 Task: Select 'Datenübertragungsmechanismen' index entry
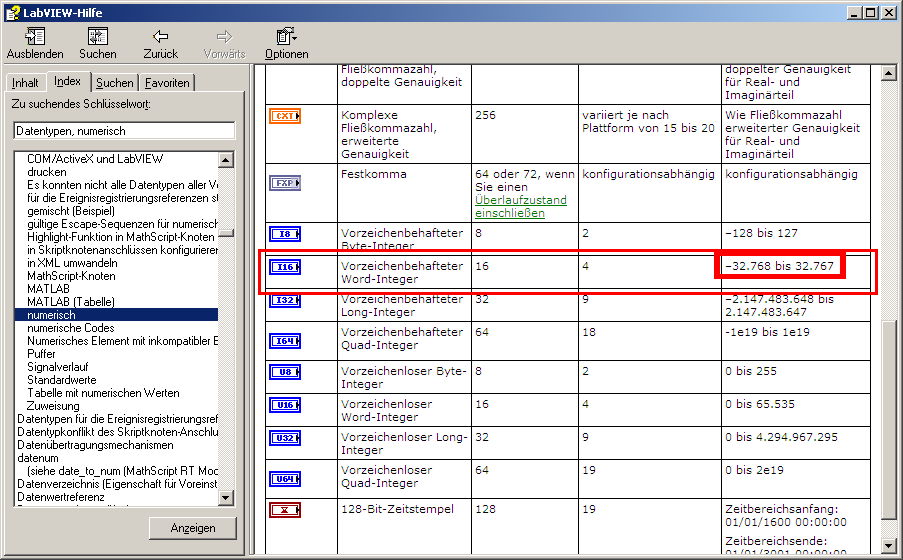(x=95, y=445)
